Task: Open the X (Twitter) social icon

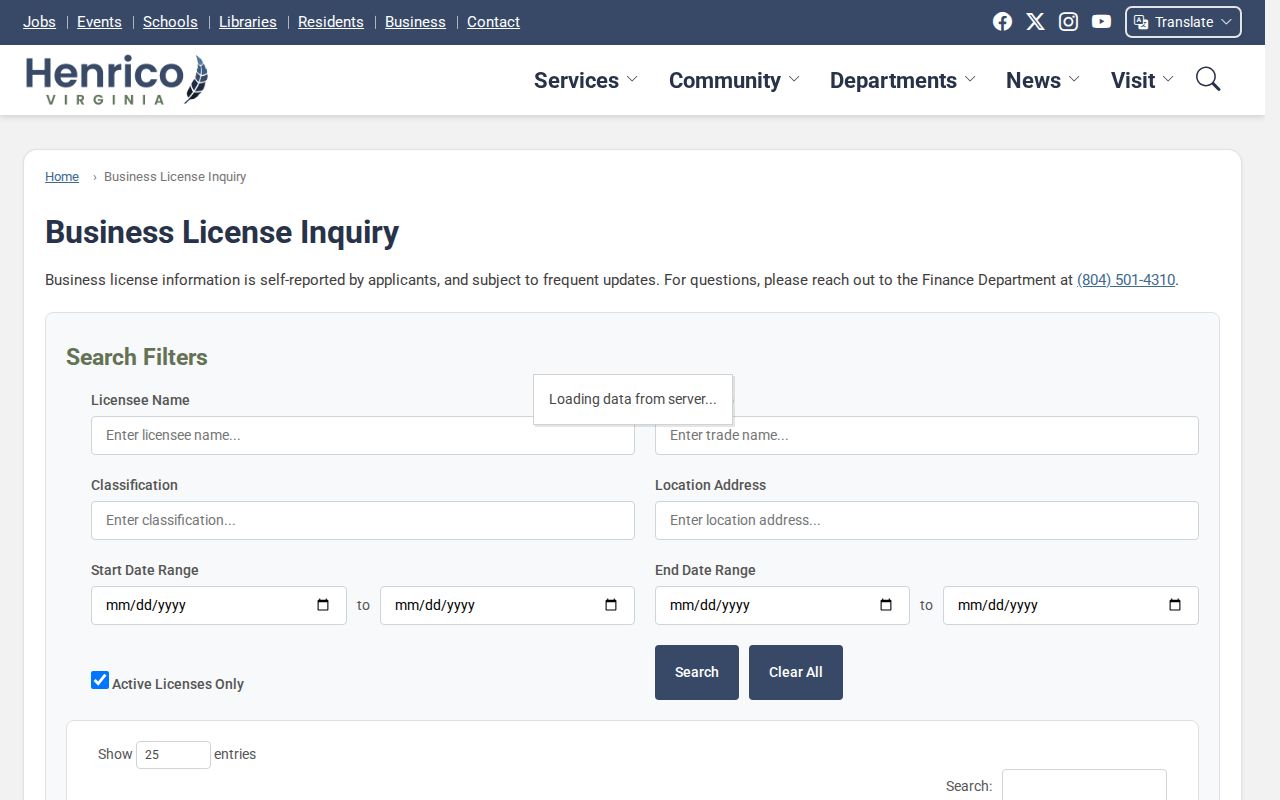Action: pos(1035,22)
